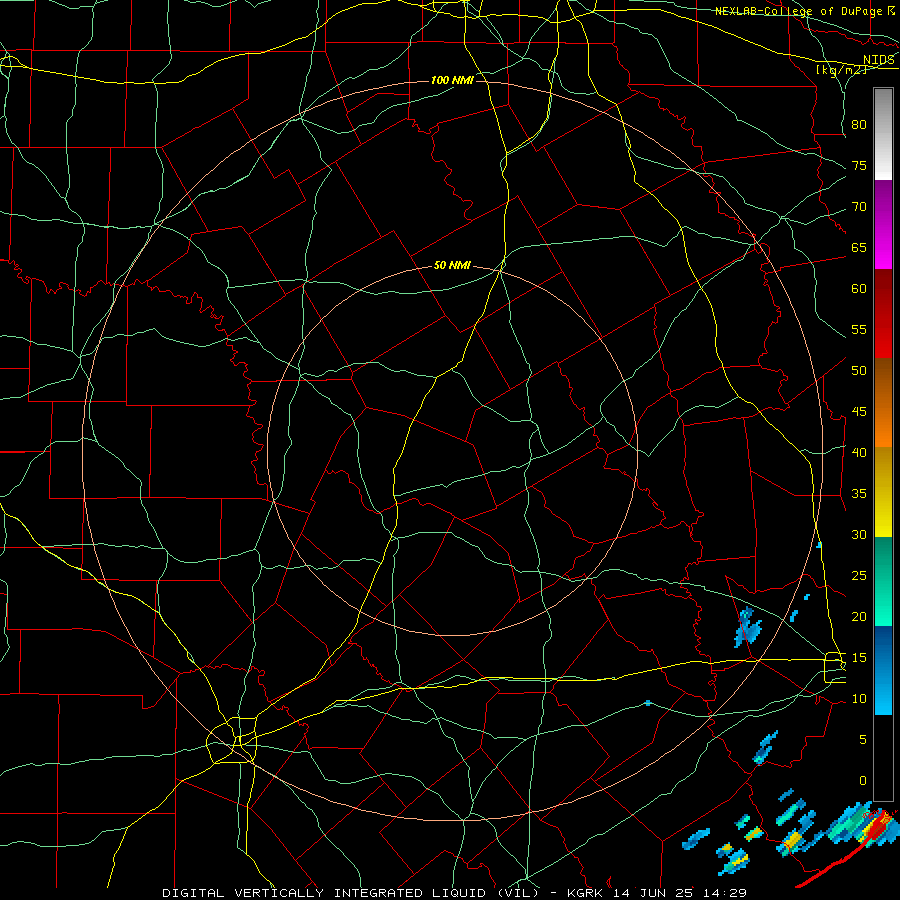Click the 0 value on the color scale
Screen dimensions: 900x900
[863, 781]
